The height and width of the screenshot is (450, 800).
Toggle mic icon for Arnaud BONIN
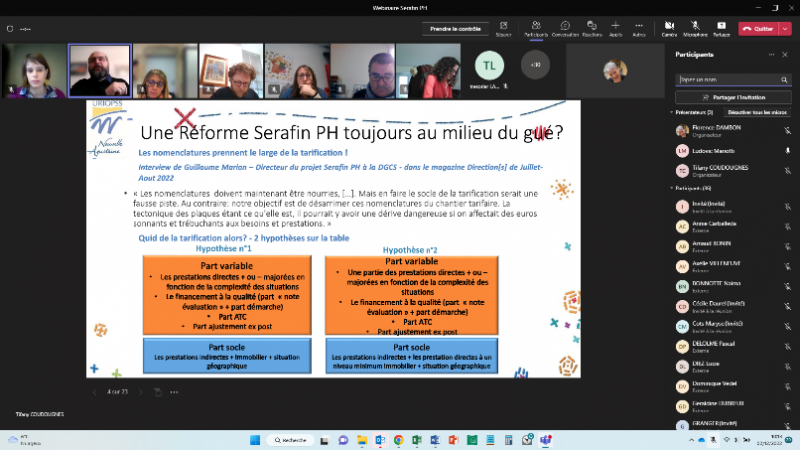(787, 246)
